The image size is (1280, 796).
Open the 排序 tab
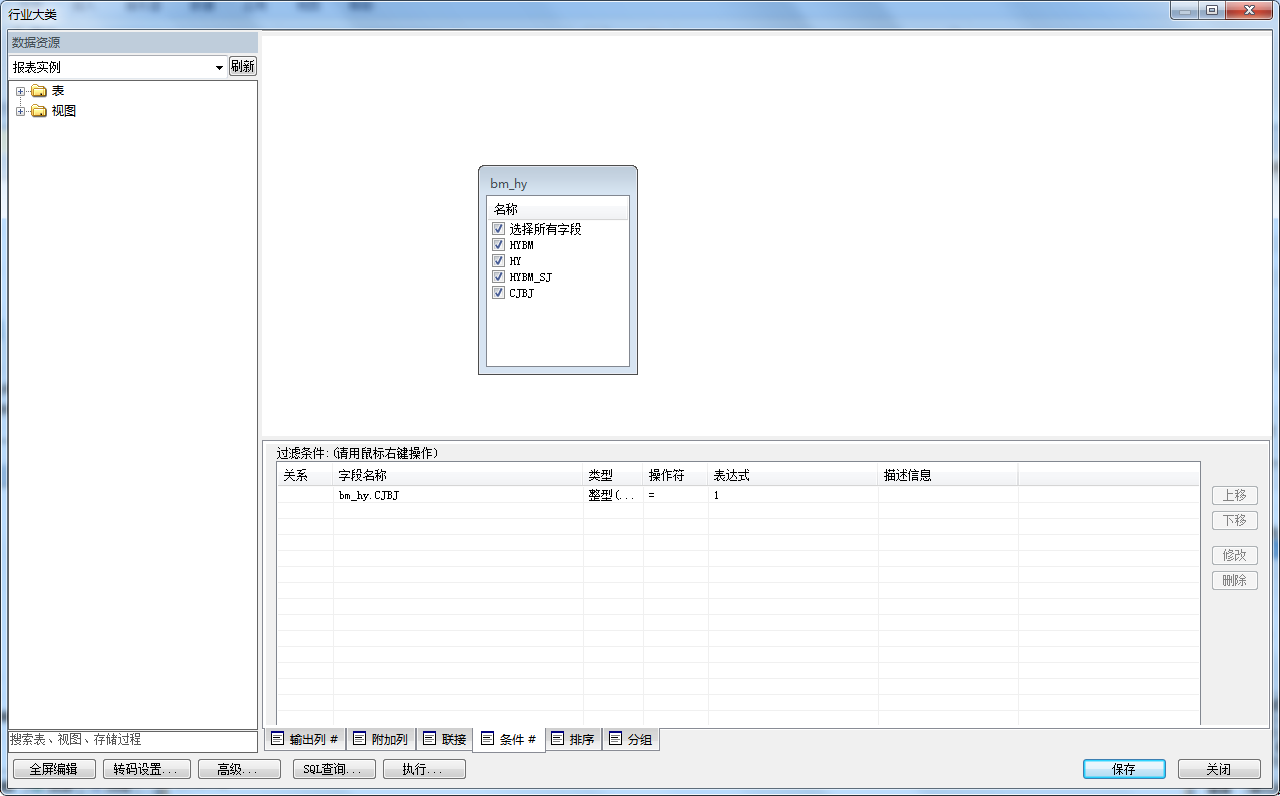573,740
